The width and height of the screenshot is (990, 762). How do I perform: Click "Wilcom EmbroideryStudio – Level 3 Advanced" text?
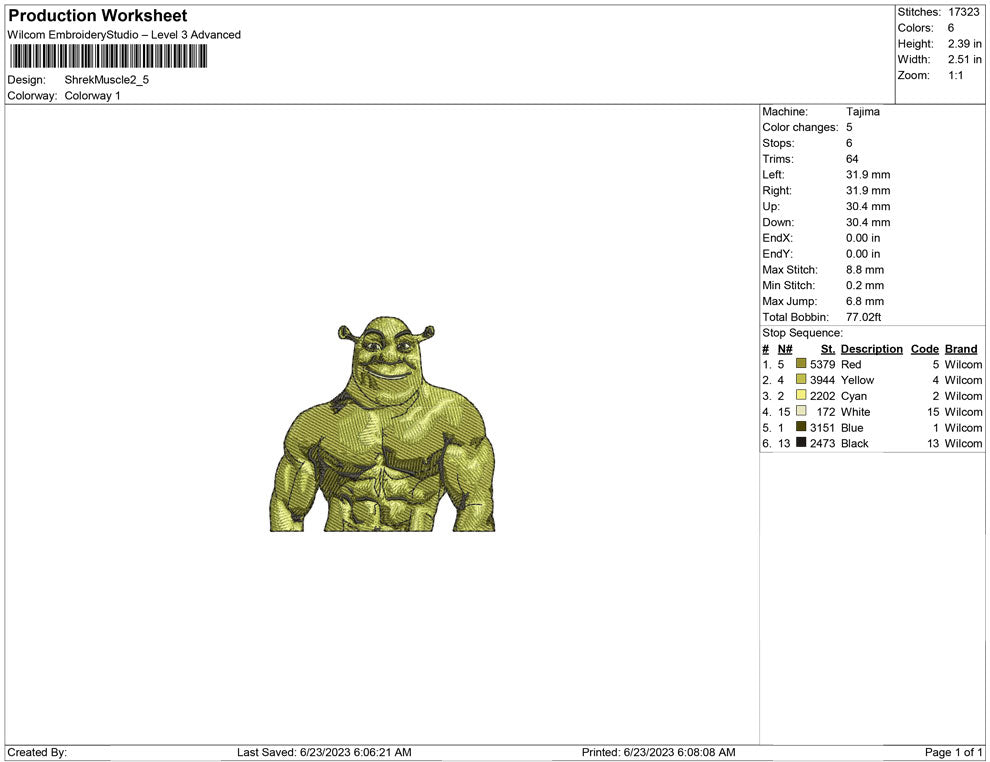coord(124,35)
